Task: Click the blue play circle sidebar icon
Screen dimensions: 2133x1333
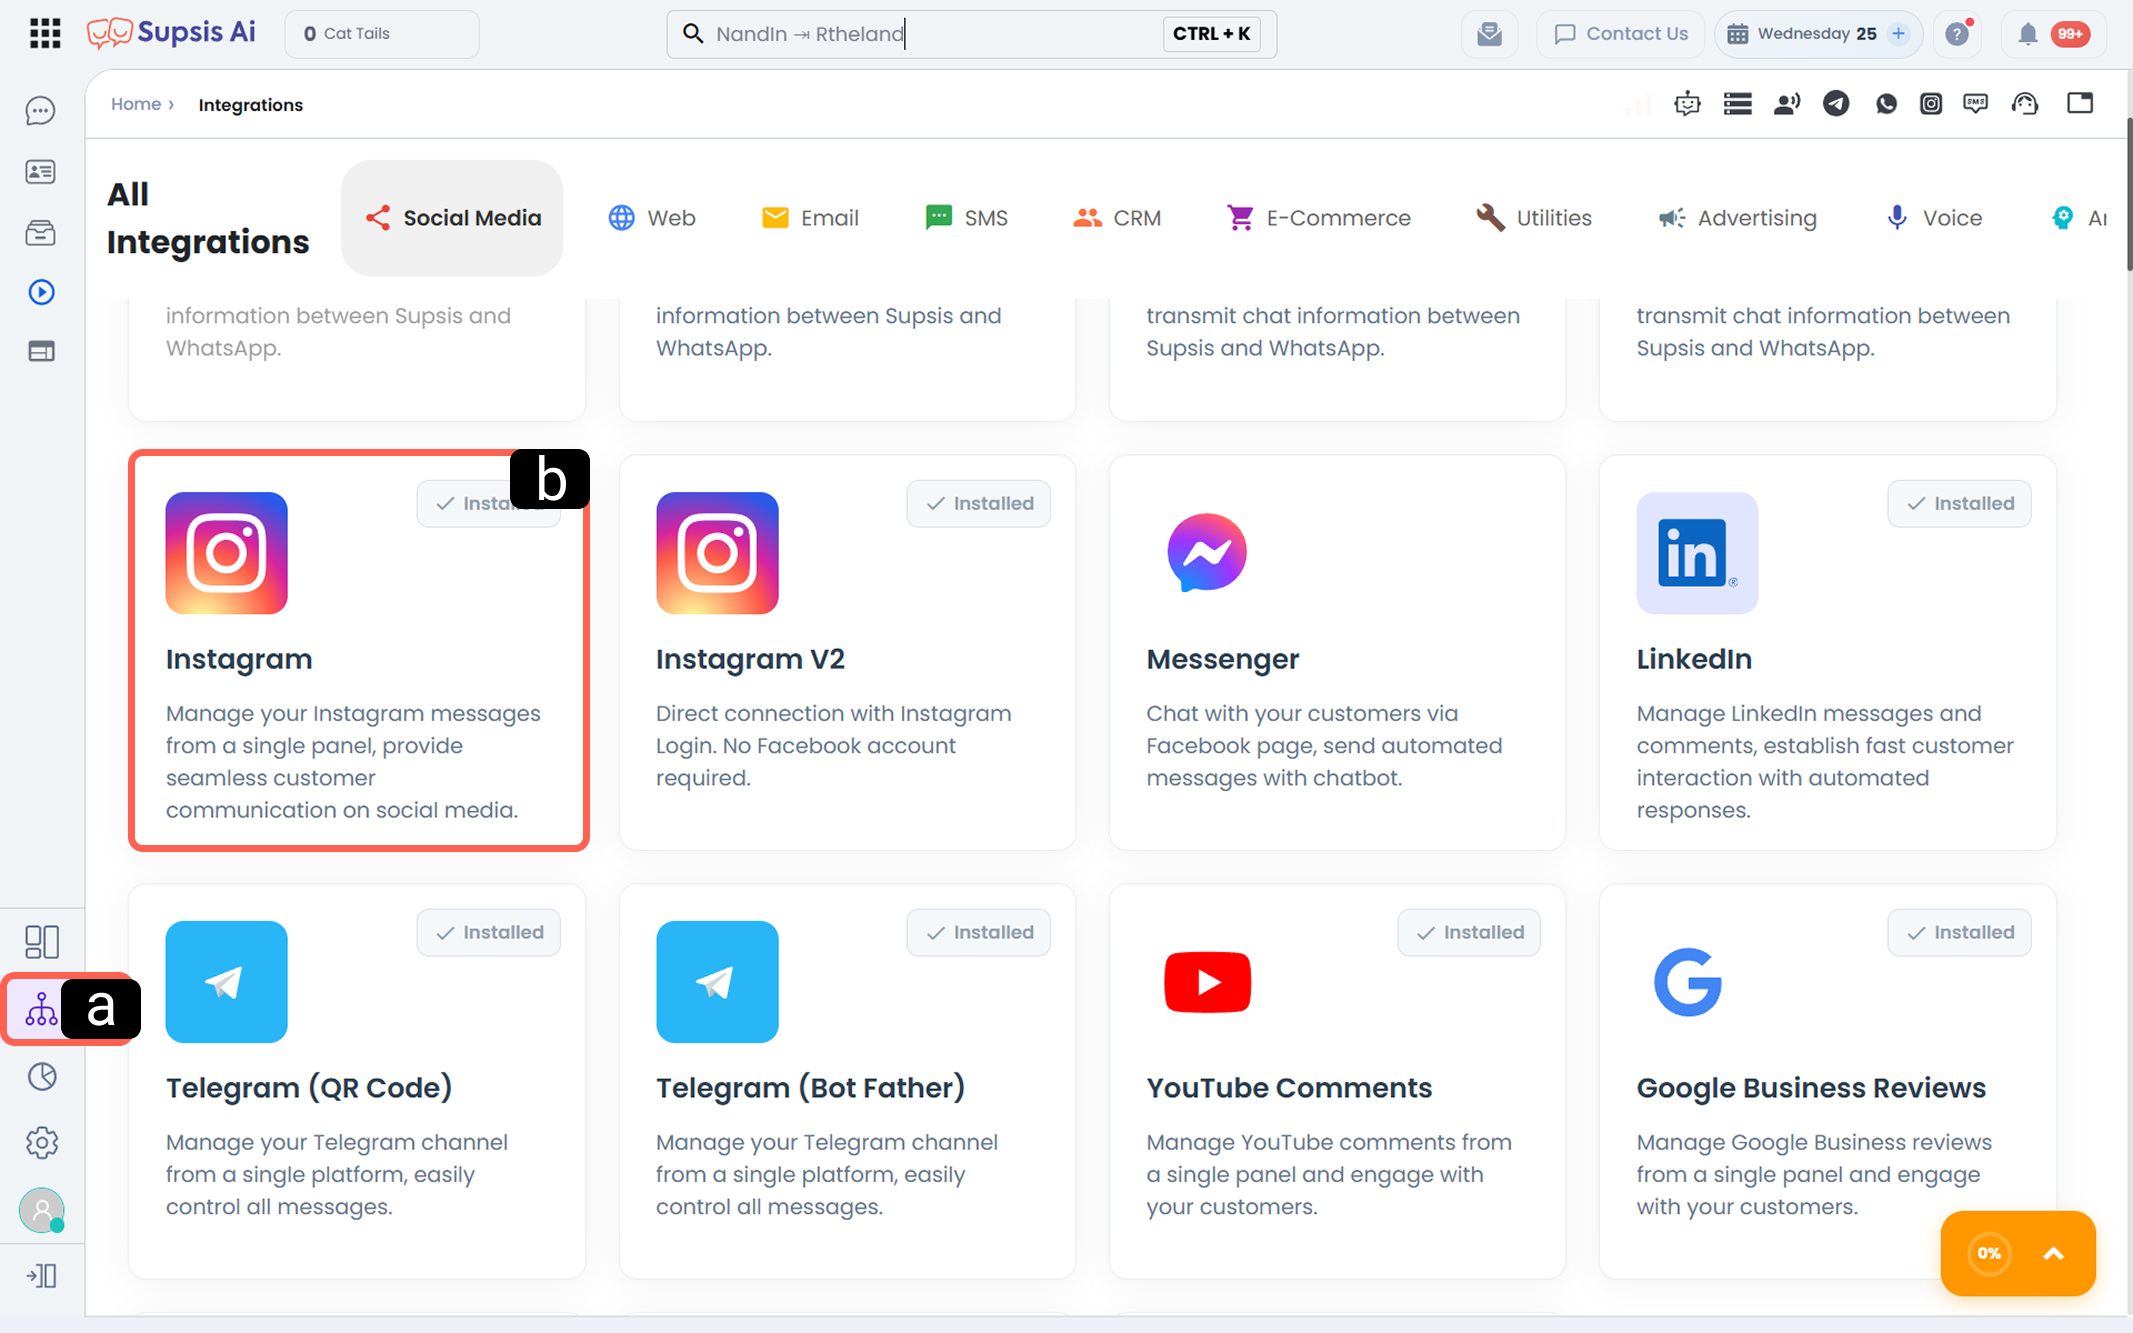Action: pos(41,292)
